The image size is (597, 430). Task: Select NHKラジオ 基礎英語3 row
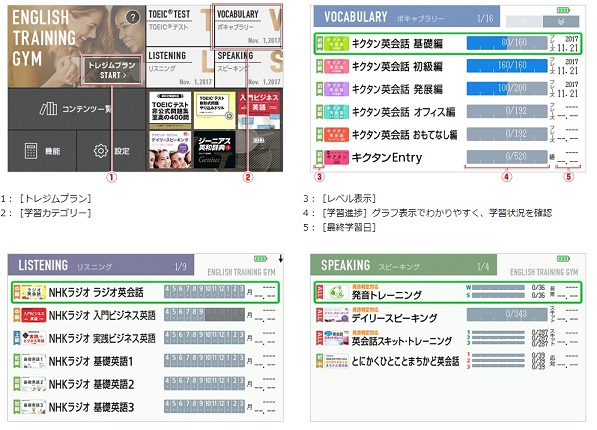click(145, 407)
